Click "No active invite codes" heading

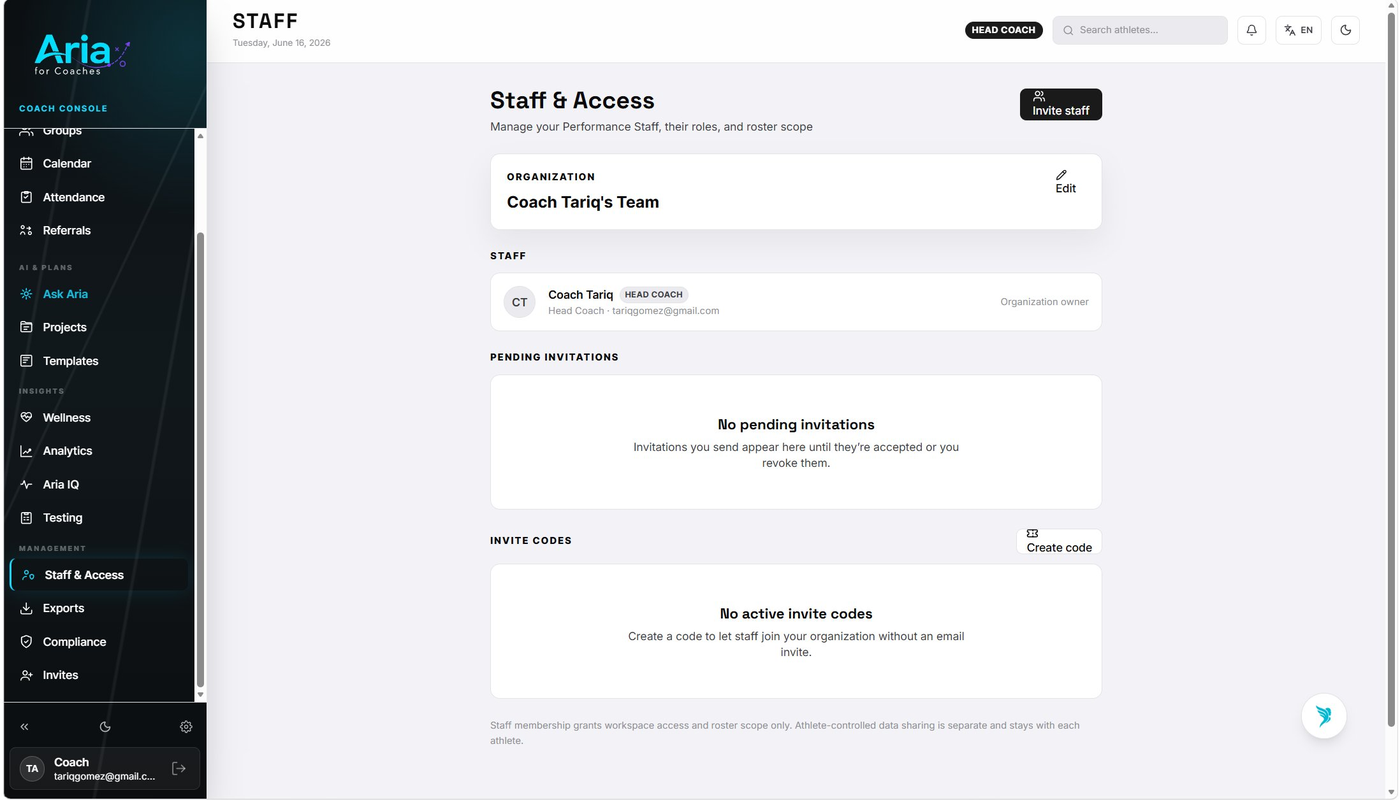(796, 614)
